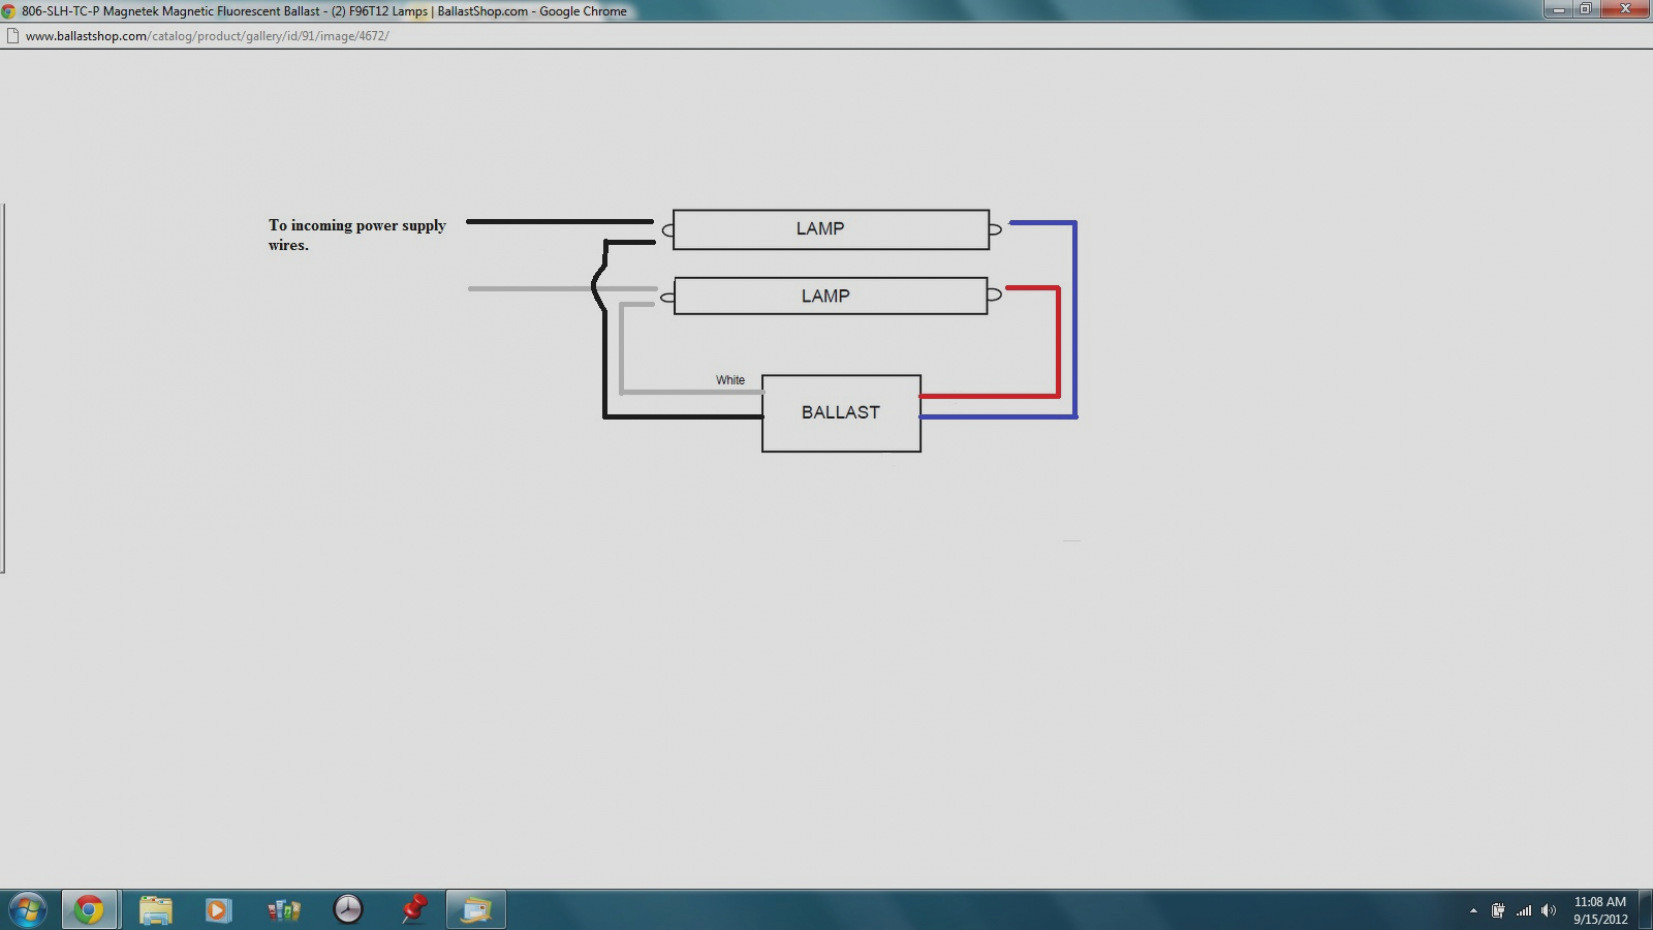Open Windows Explorer folder icon in taskbar

click(155, 910)
